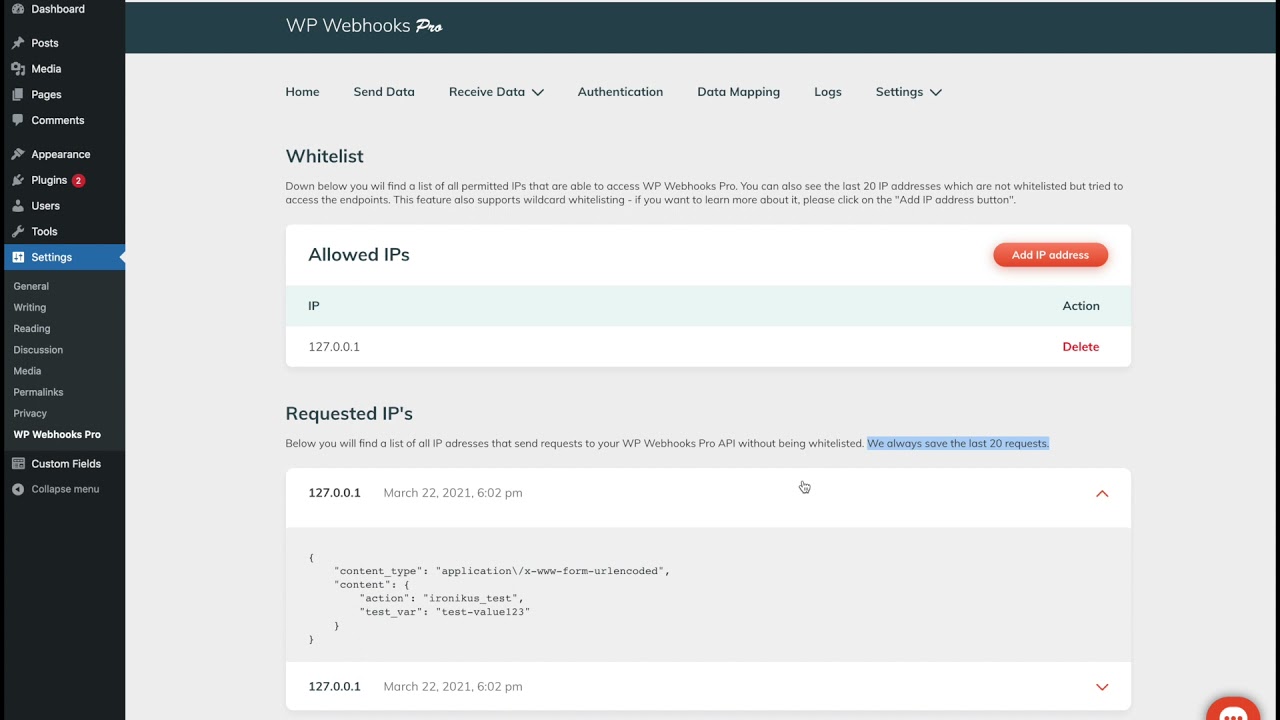Click the Users person icon
This screenshot has width=1280, height=720.
point(18,206)
